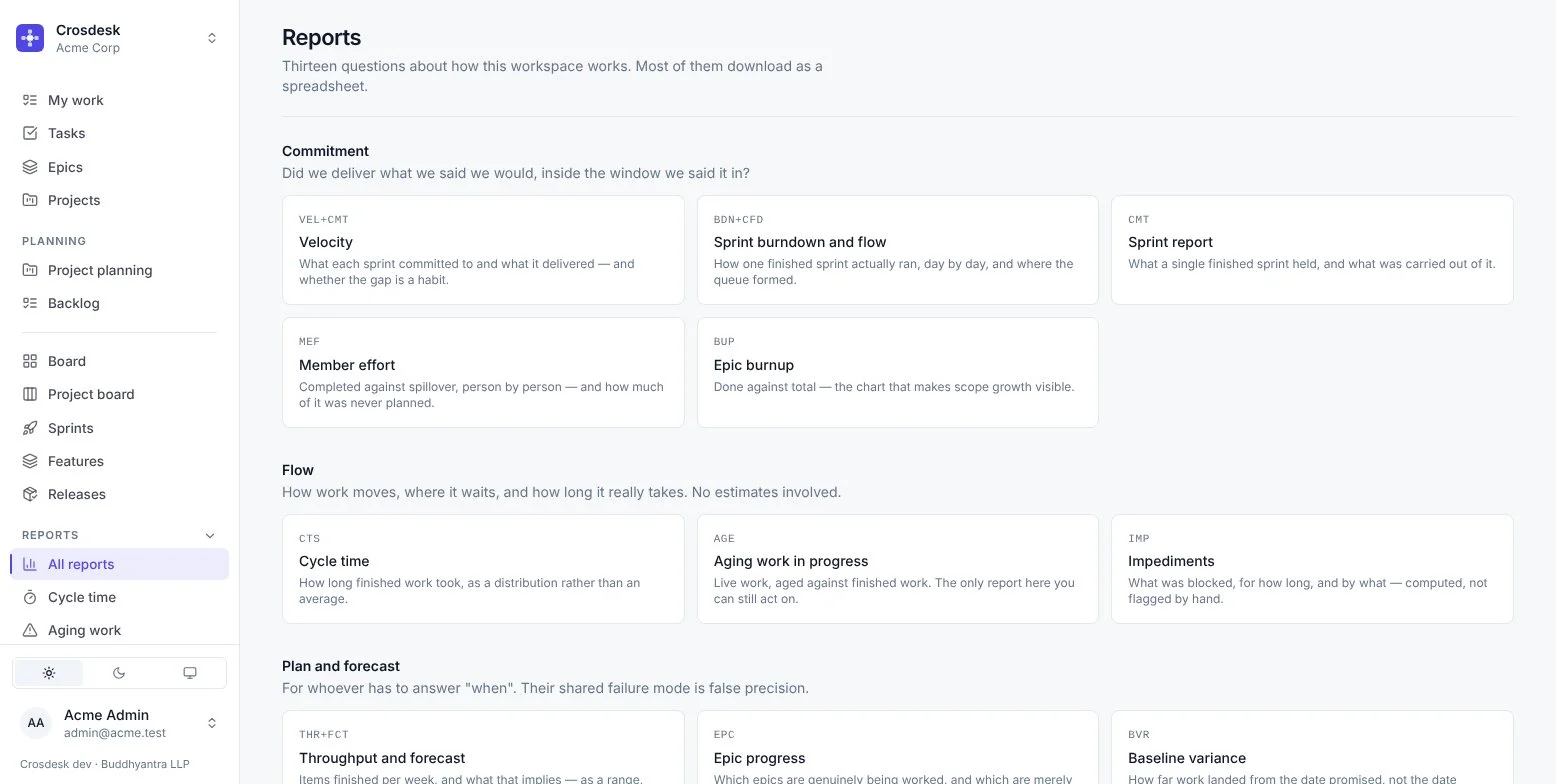This screenshot has height=784, width=1556.
Task: Select the Board grid icon
Action: [30, 361]
